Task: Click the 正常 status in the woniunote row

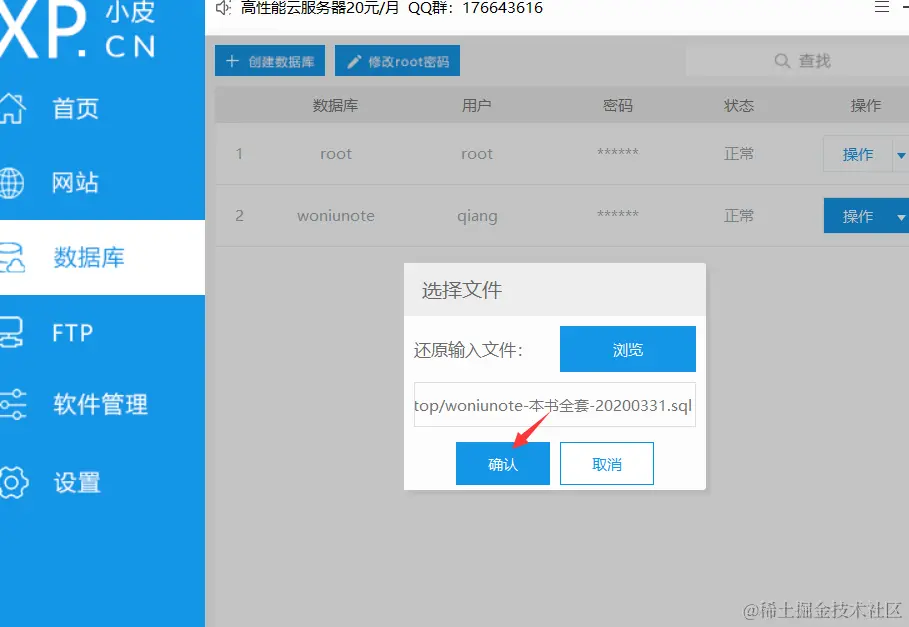Action: pyautogui.click(x=739, y=216)
